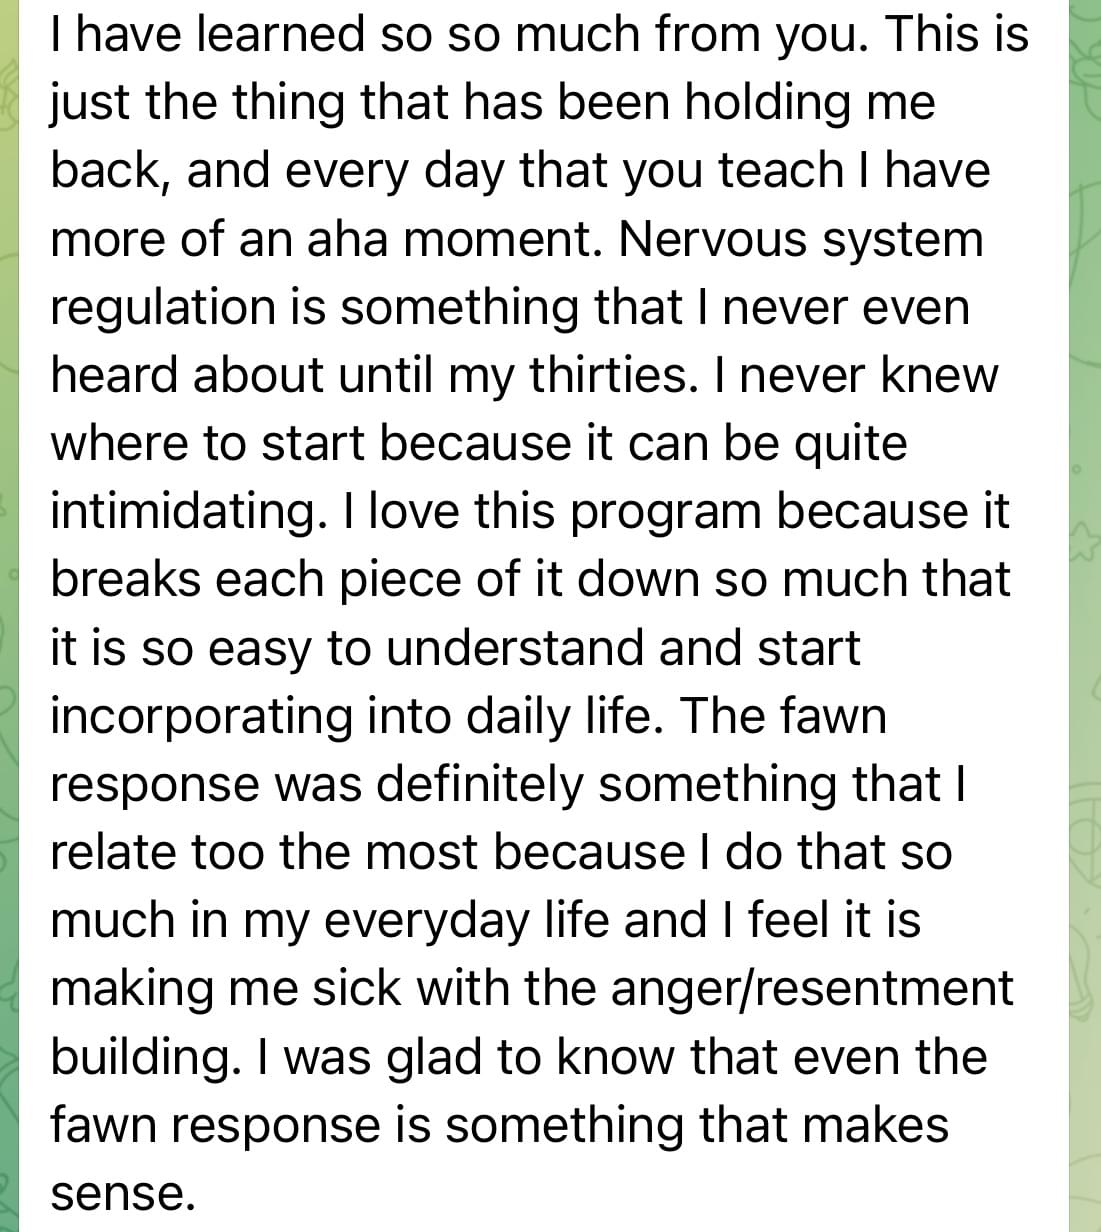
Task: Click the final word "sense."
Action: tap(118, 1192)
